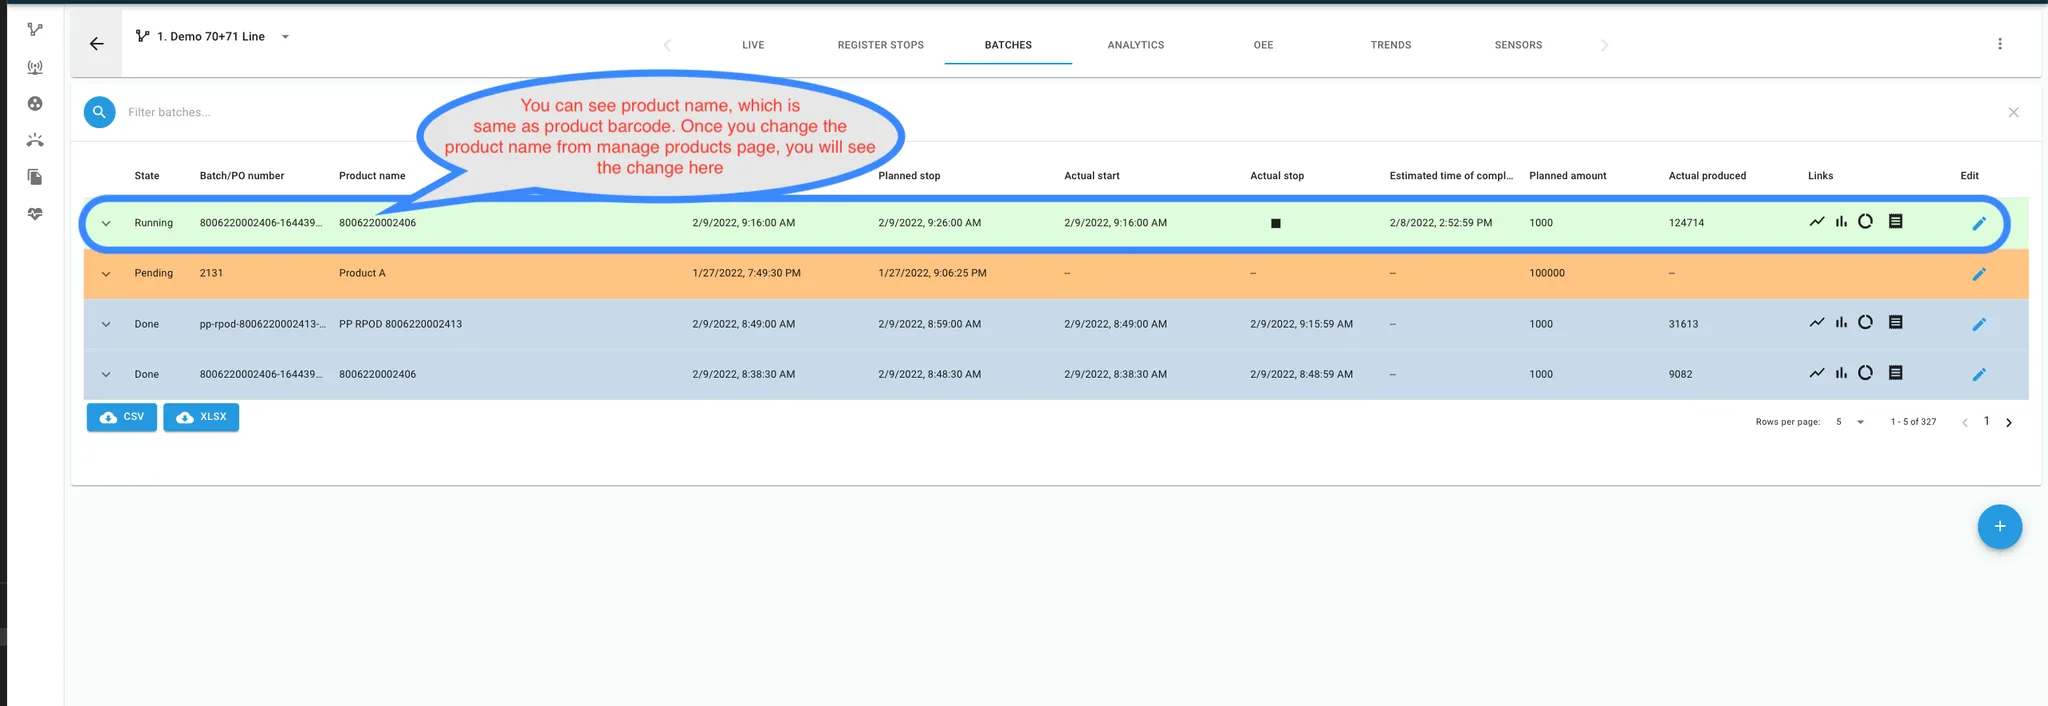Open the documents sidebar icon
This screenshot has height=706, width=2048.
35,177
